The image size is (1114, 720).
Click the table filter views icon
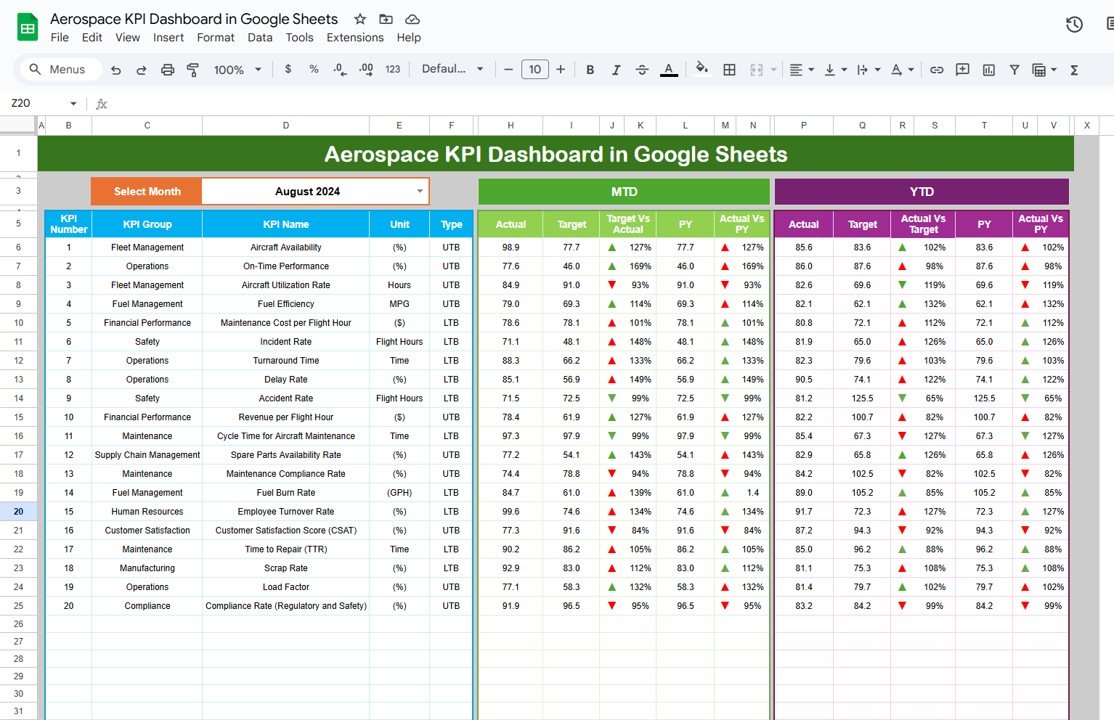coord(1039,70)
